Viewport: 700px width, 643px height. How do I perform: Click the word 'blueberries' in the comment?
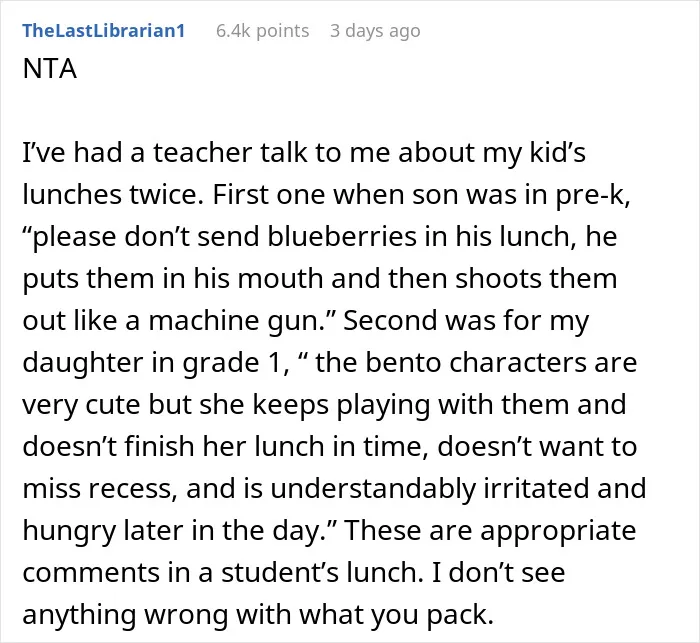tap(342, 236)
